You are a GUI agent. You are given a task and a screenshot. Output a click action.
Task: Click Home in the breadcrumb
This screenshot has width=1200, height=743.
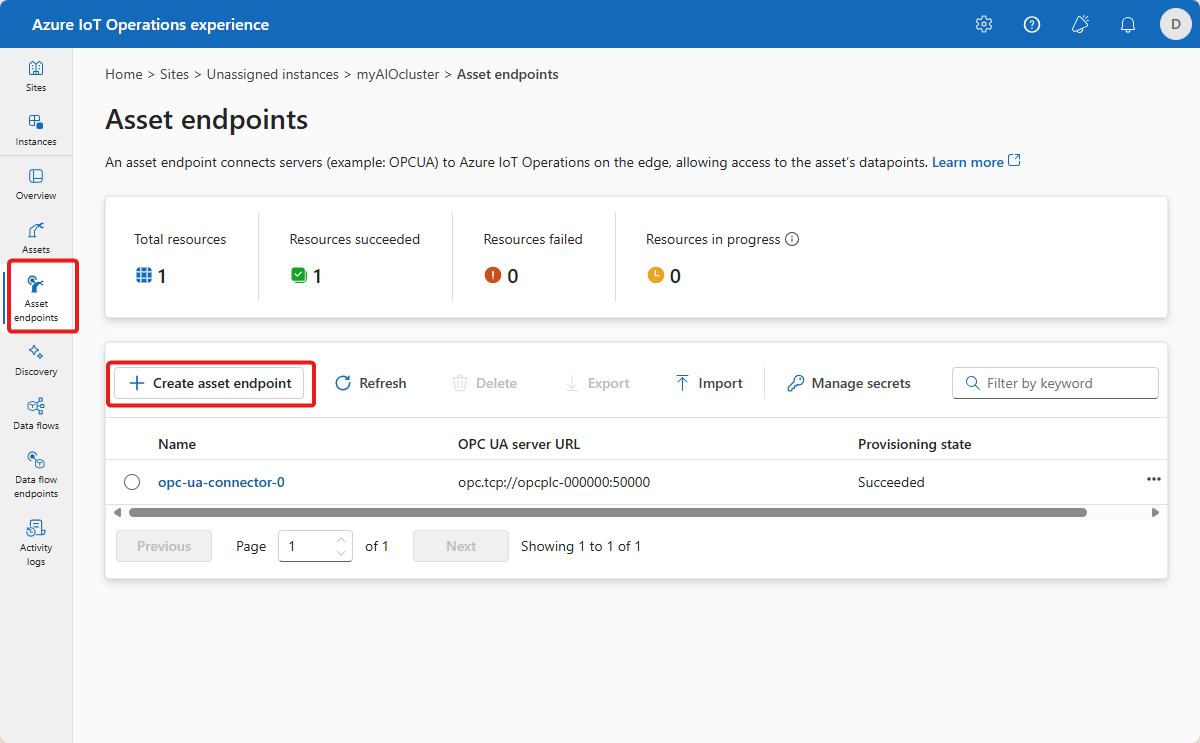(x=124, y=74)
